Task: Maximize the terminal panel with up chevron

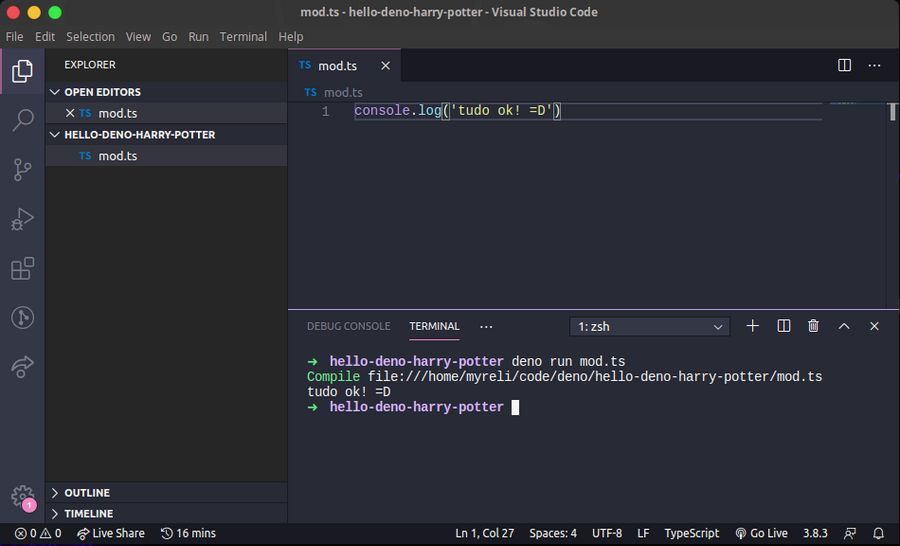Action: (844, 326)
